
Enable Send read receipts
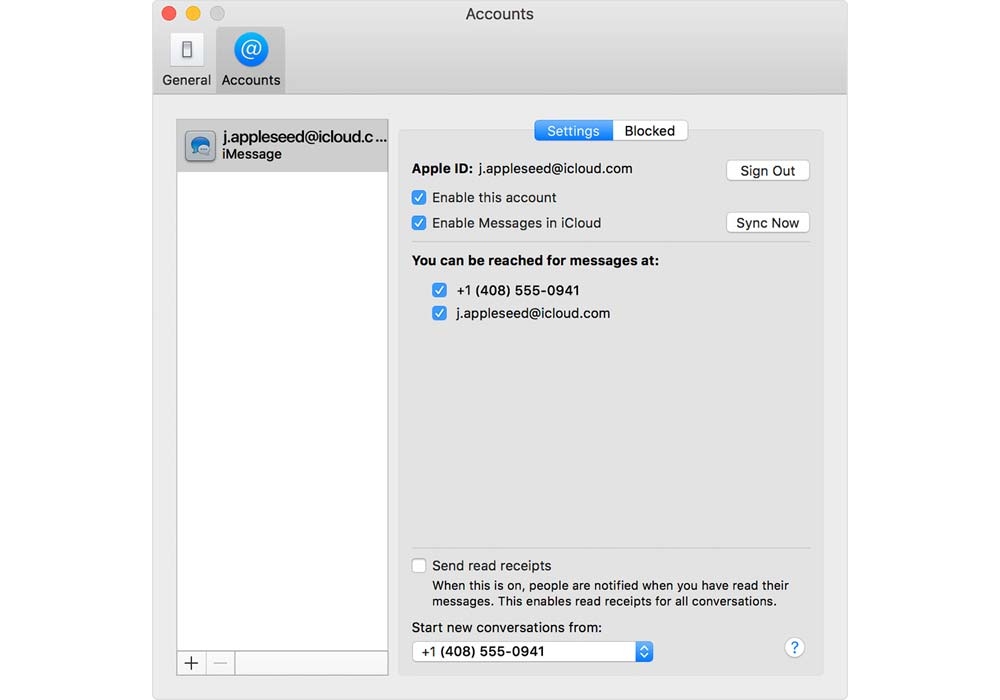[419, 565]
